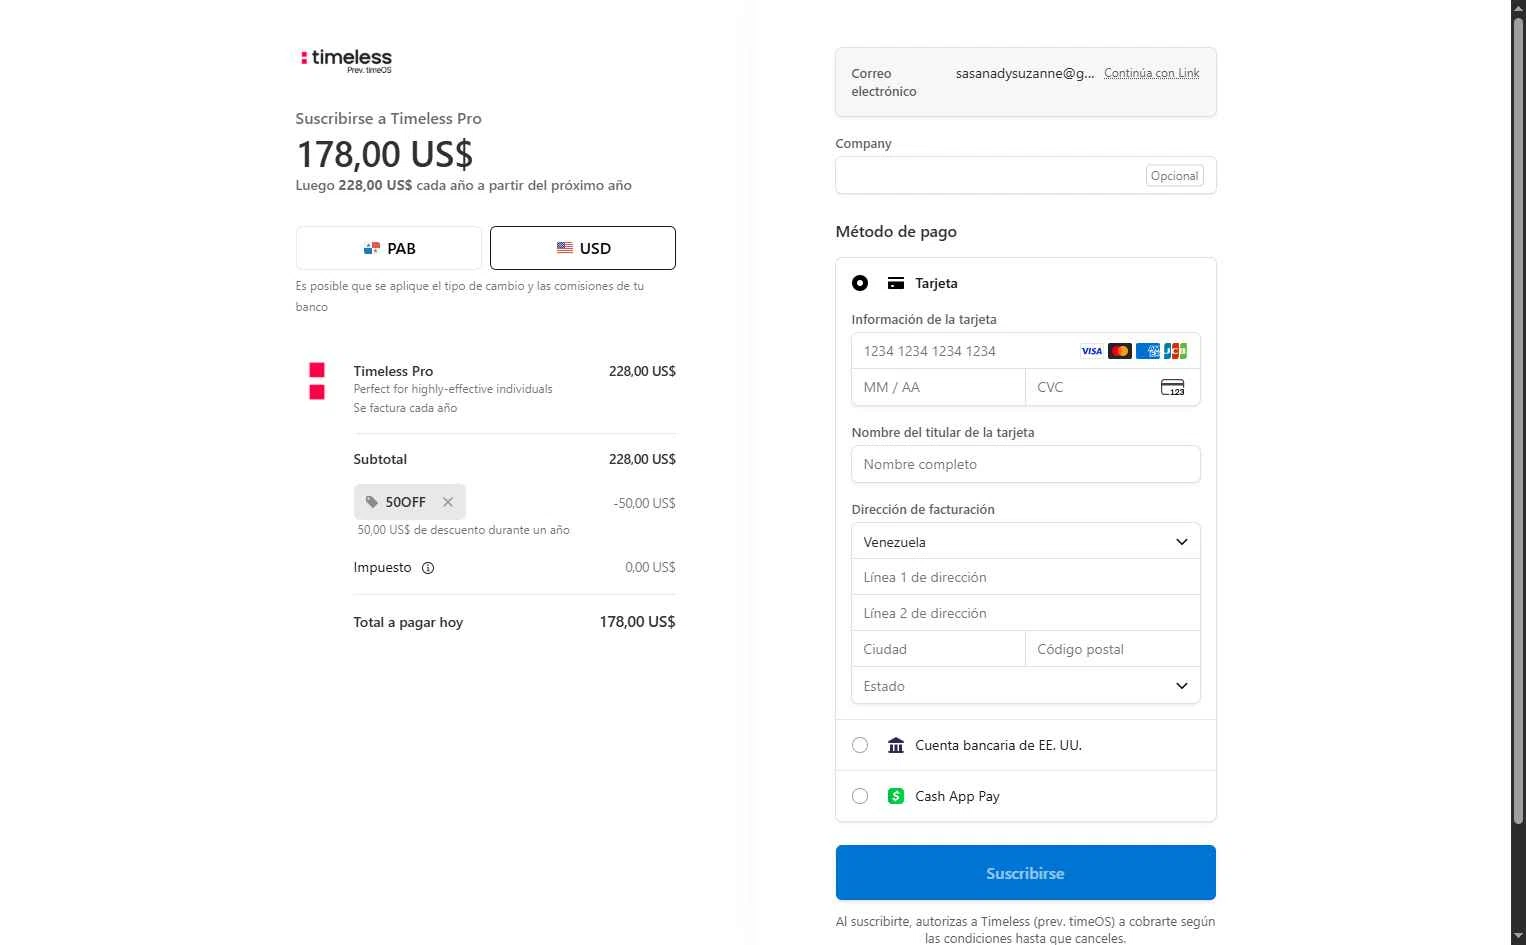The image size is (1526, 945).
Task: Click the tax info icon next to Impuesto
Action: pos(428,568)
